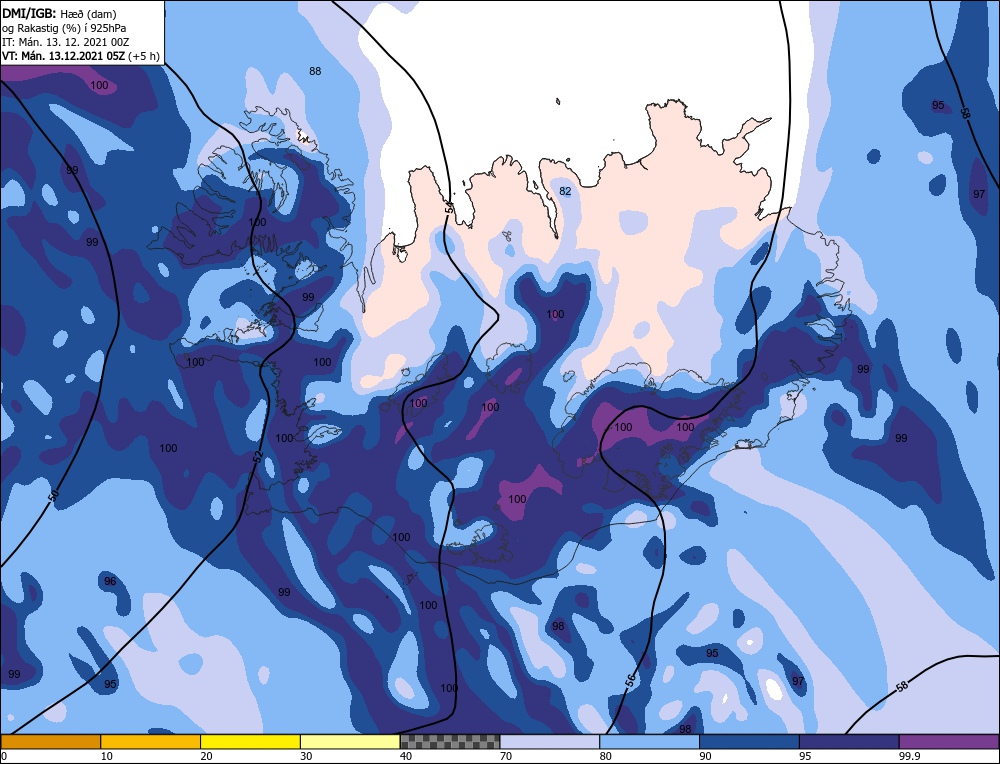Click the init time 'IT: Mán. 13. 12. 2021 00Z'
This screenshot has height=764, width=1000.
click(65, 42)
